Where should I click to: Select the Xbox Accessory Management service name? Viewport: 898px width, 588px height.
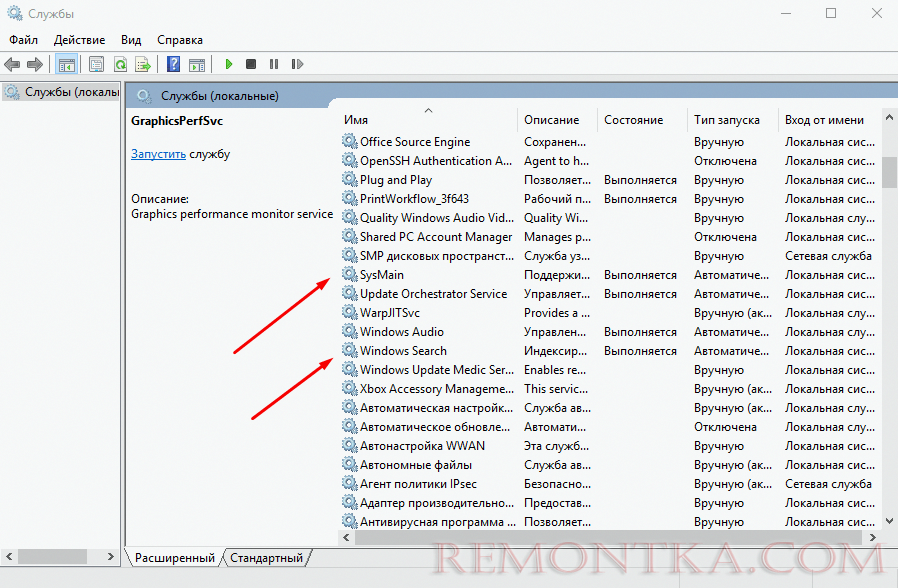[x=437, y=389]
